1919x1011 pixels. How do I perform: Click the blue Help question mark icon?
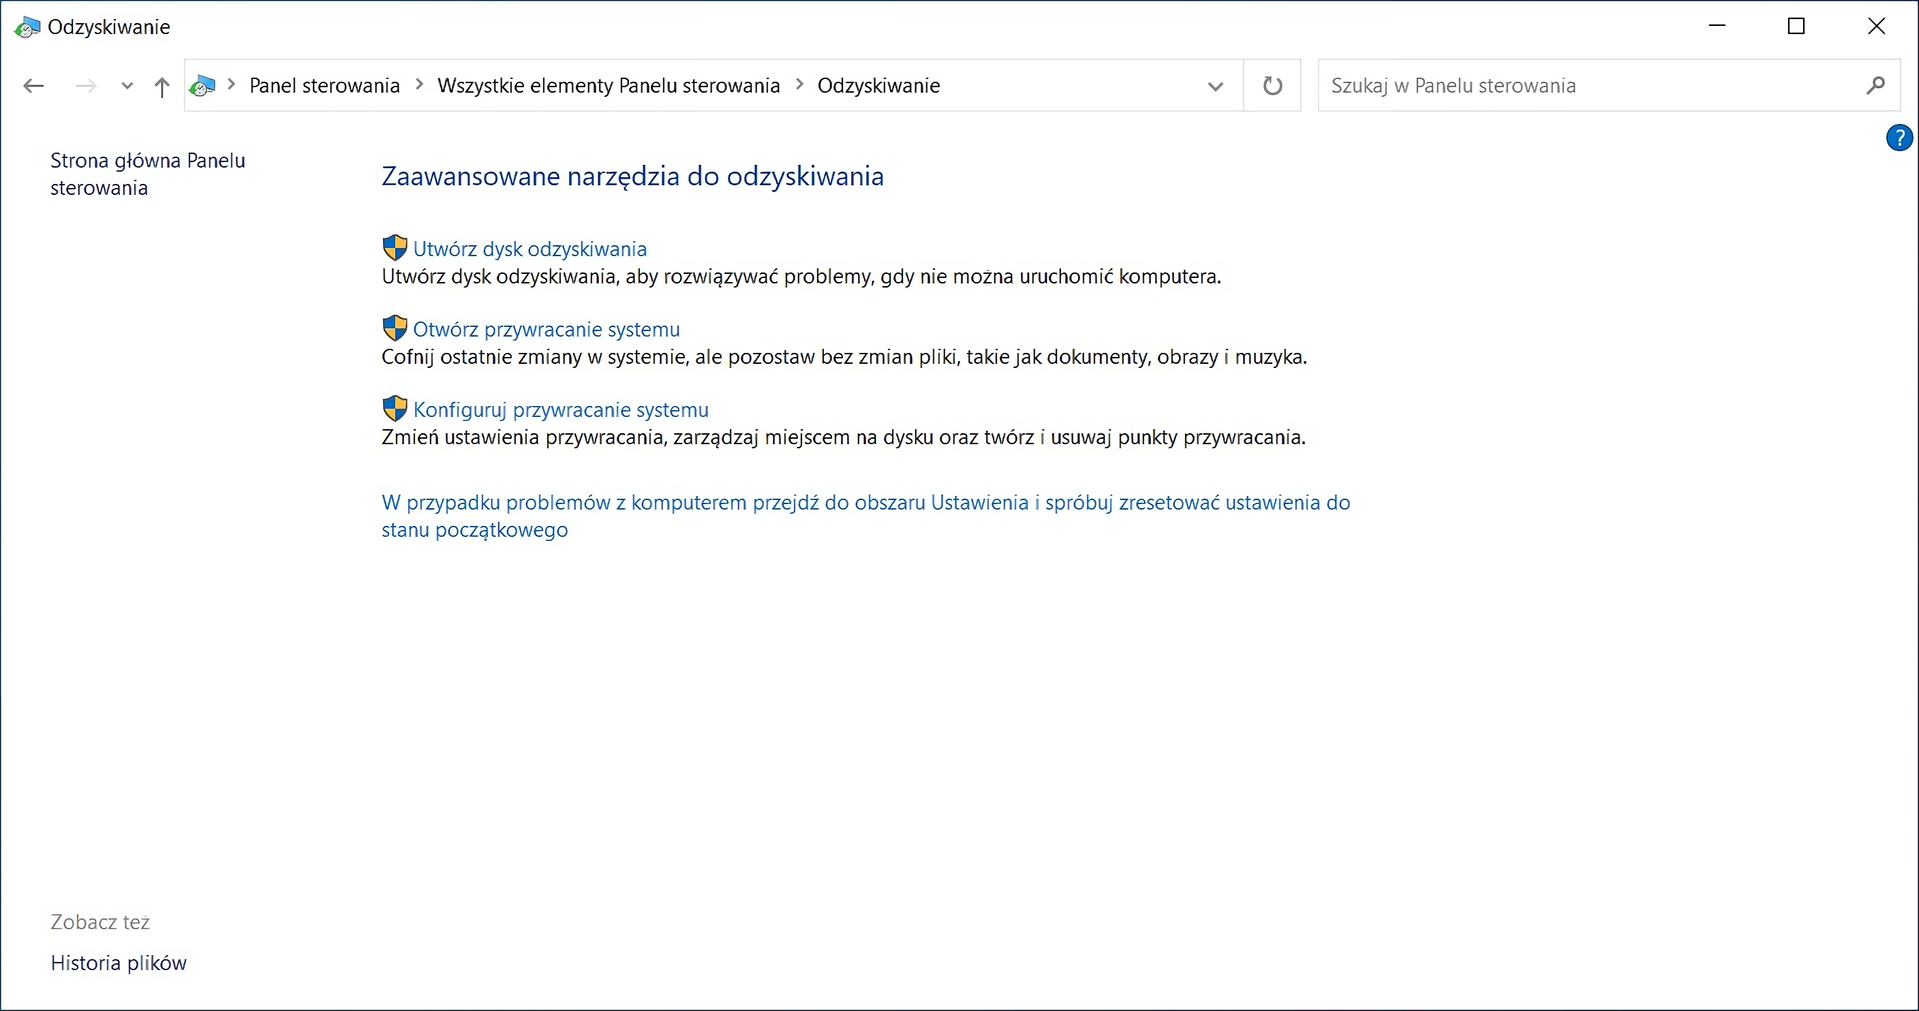1899,138
